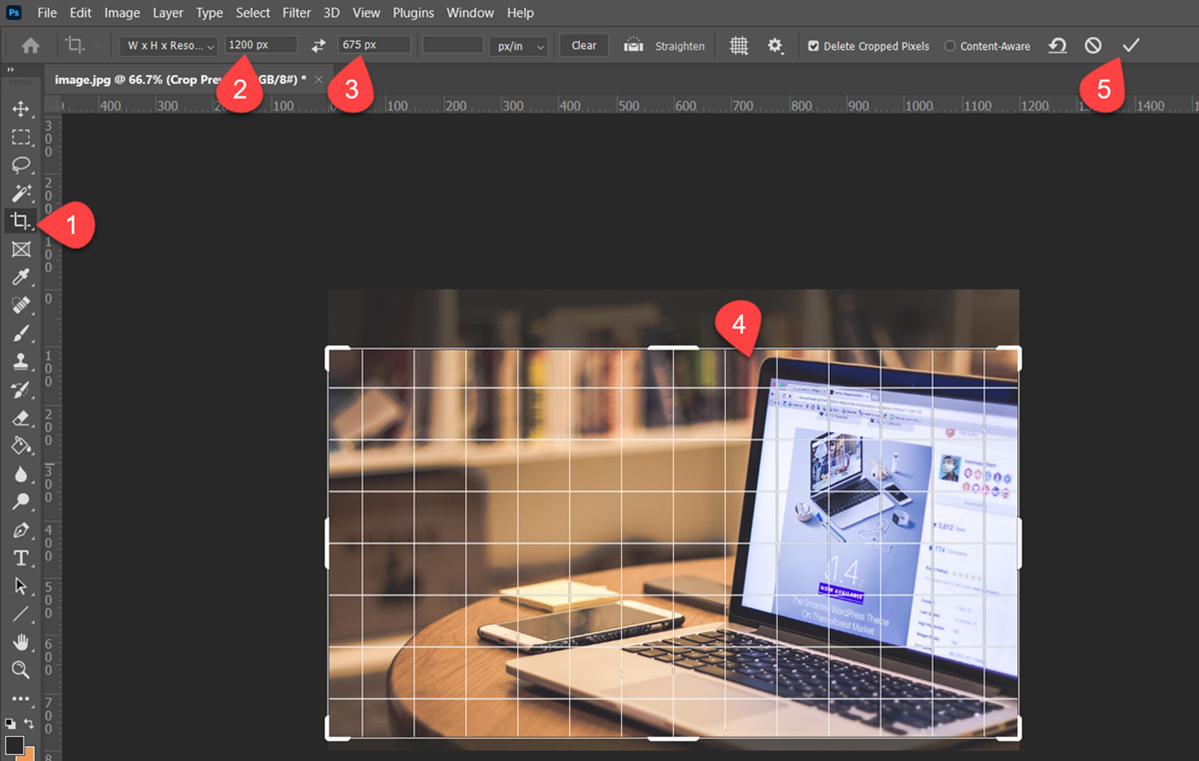
Task: Select the Lasso tool
Action: [20, 165]
